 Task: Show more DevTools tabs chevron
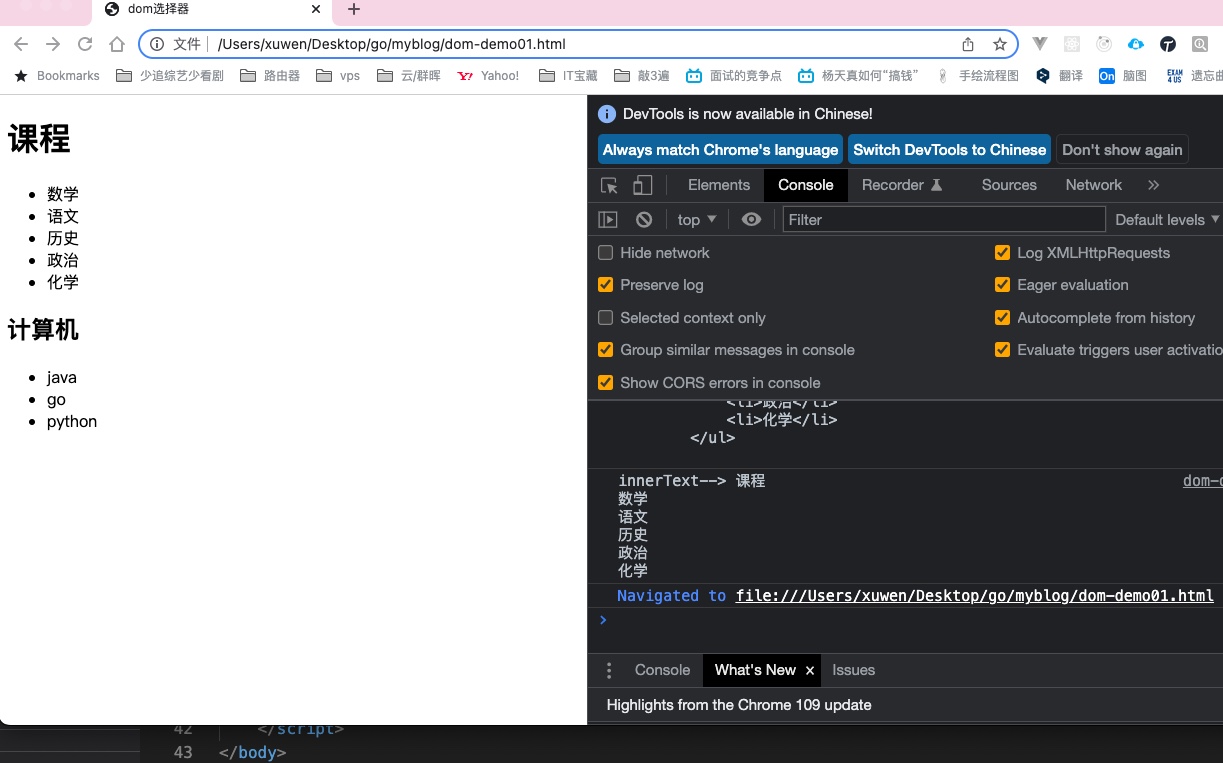pos(1153,185)
